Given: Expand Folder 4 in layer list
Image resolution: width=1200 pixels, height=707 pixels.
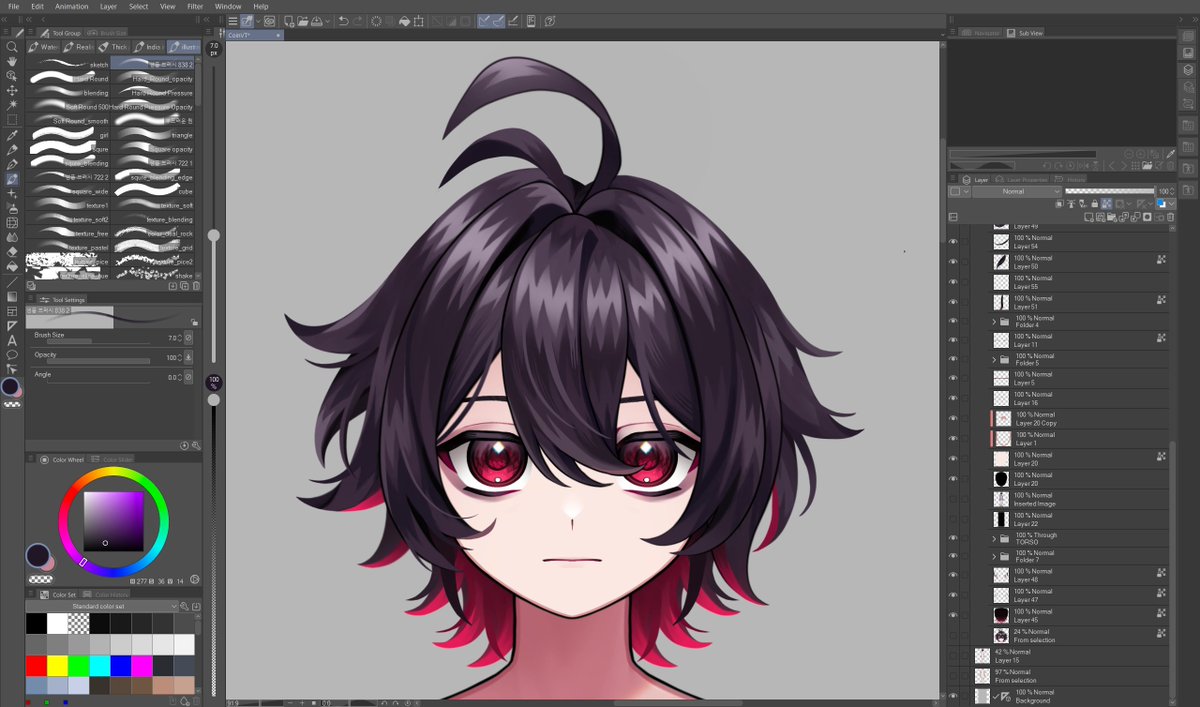Looking at the screenshot, I should pyautogui.click(x=994, y=322).
